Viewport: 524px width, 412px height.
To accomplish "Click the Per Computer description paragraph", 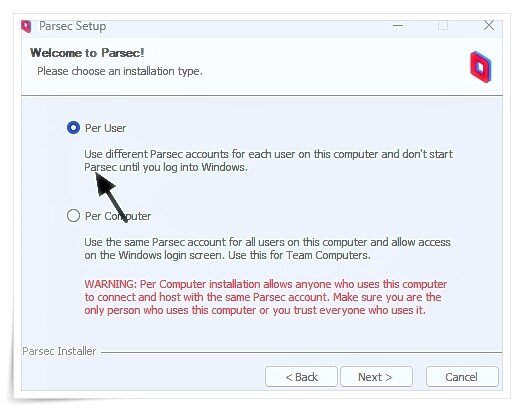I will click(267, 249).
